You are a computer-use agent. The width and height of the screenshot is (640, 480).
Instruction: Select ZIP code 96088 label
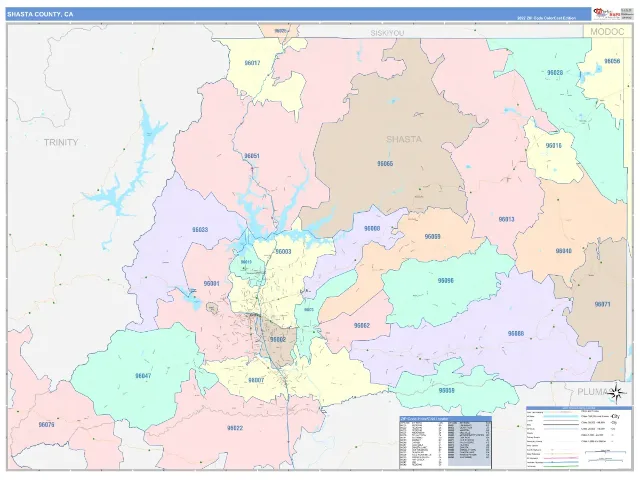pos(516,333)
